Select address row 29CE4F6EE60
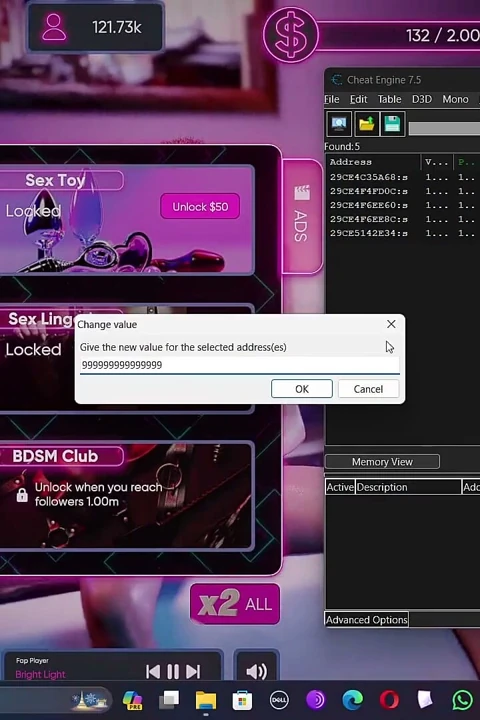 tap(403, 205)
